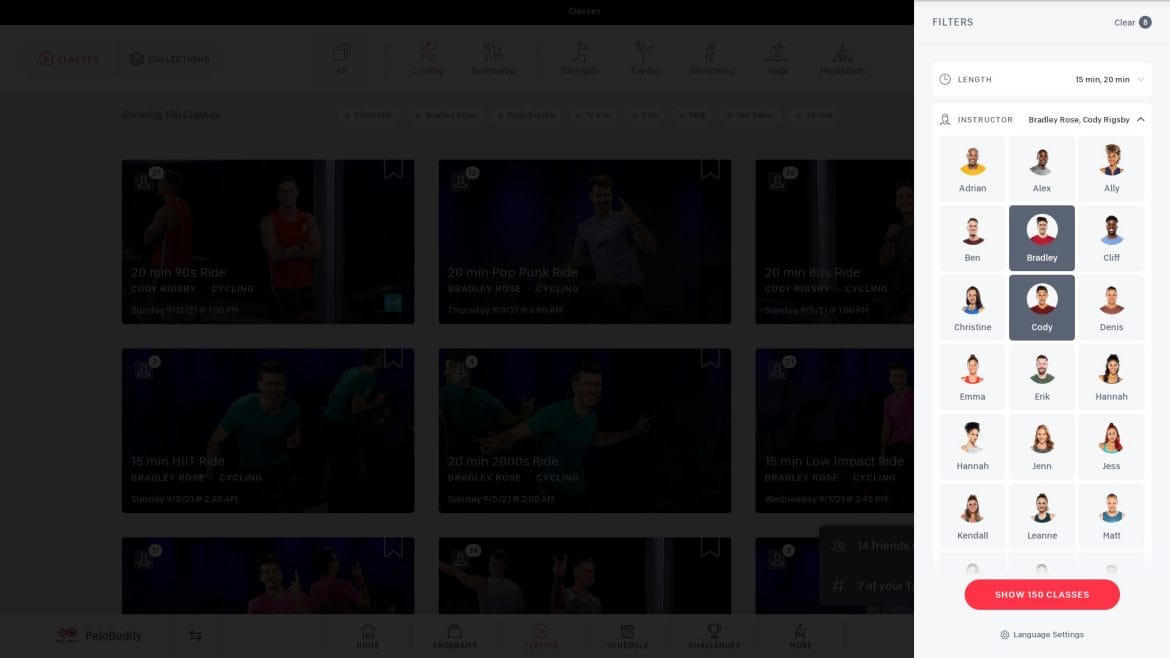Select the Bootcamp category icon
The height and width of the screenshot is (658, 1170).
point(493,52)
